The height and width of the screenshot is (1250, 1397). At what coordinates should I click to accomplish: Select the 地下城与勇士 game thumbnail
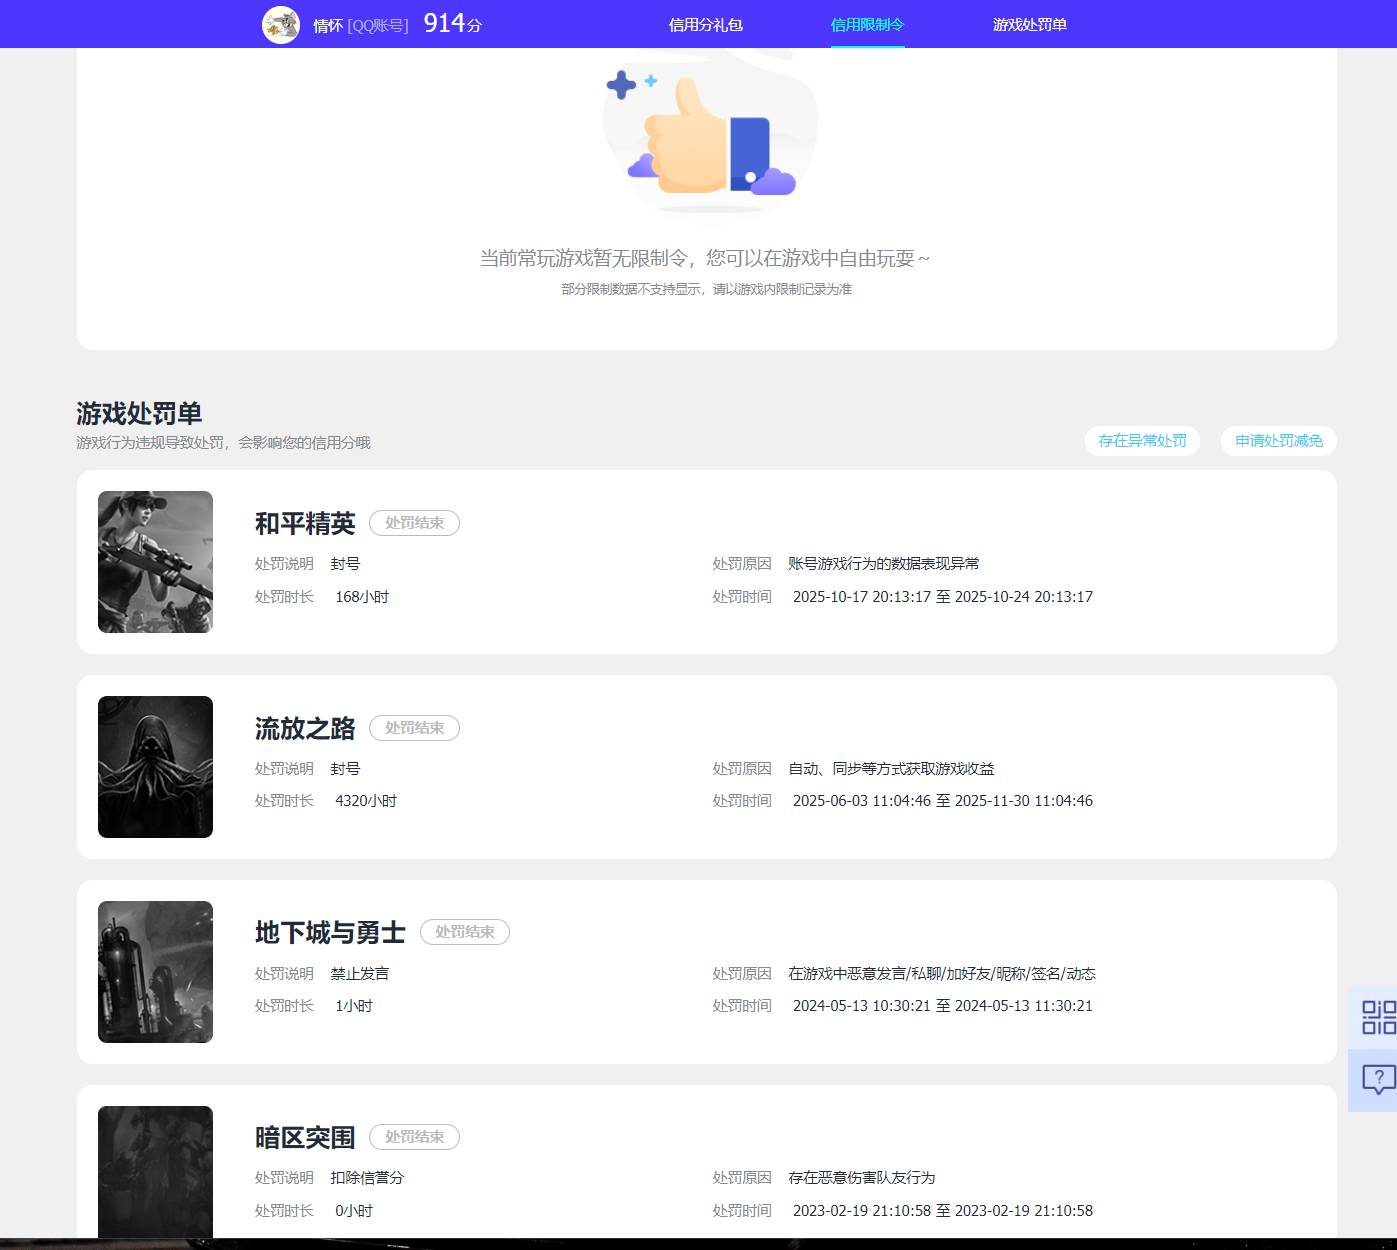click(155, 971)
